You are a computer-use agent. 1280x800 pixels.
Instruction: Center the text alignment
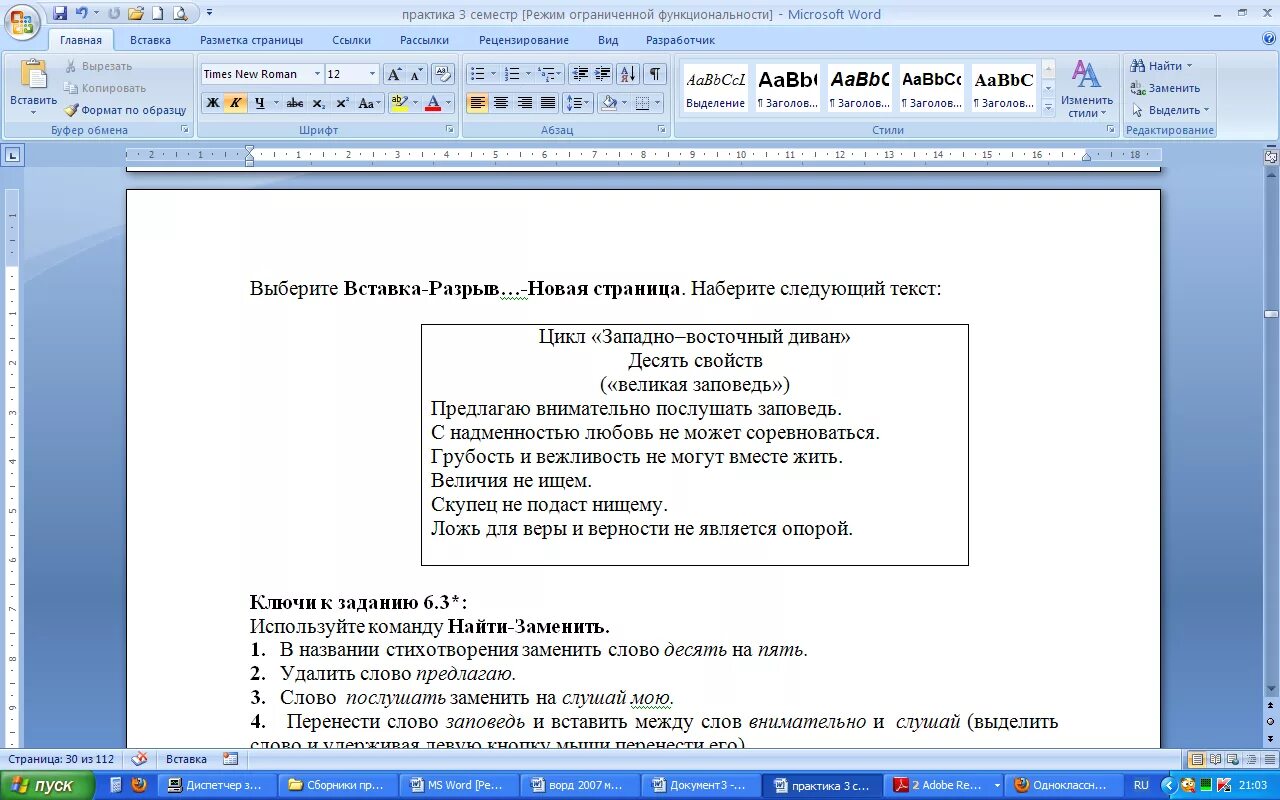click(501, 103)
